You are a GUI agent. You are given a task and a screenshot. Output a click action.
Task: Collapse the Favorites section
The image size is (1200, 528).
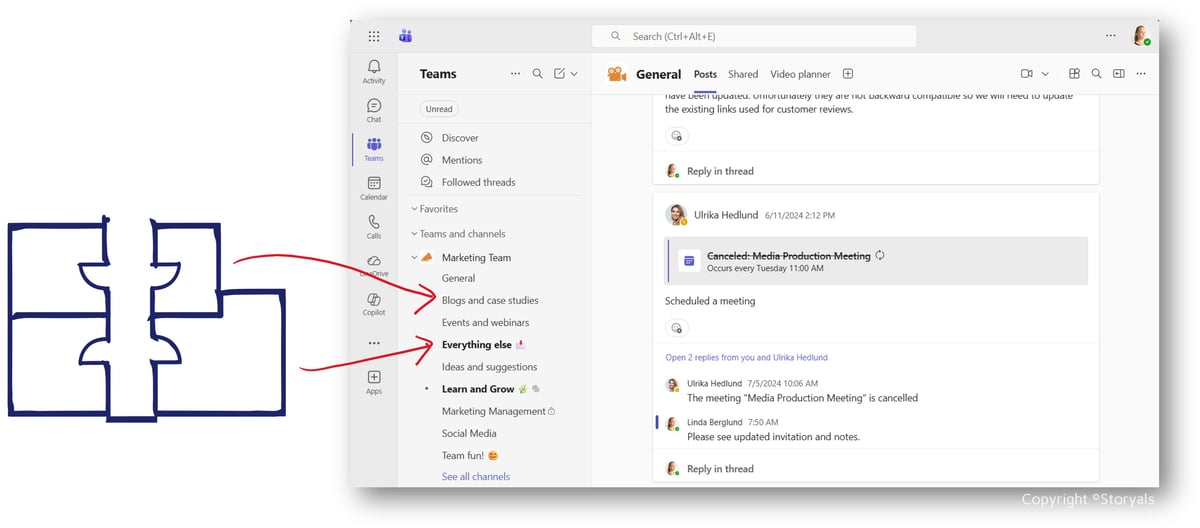414,209
